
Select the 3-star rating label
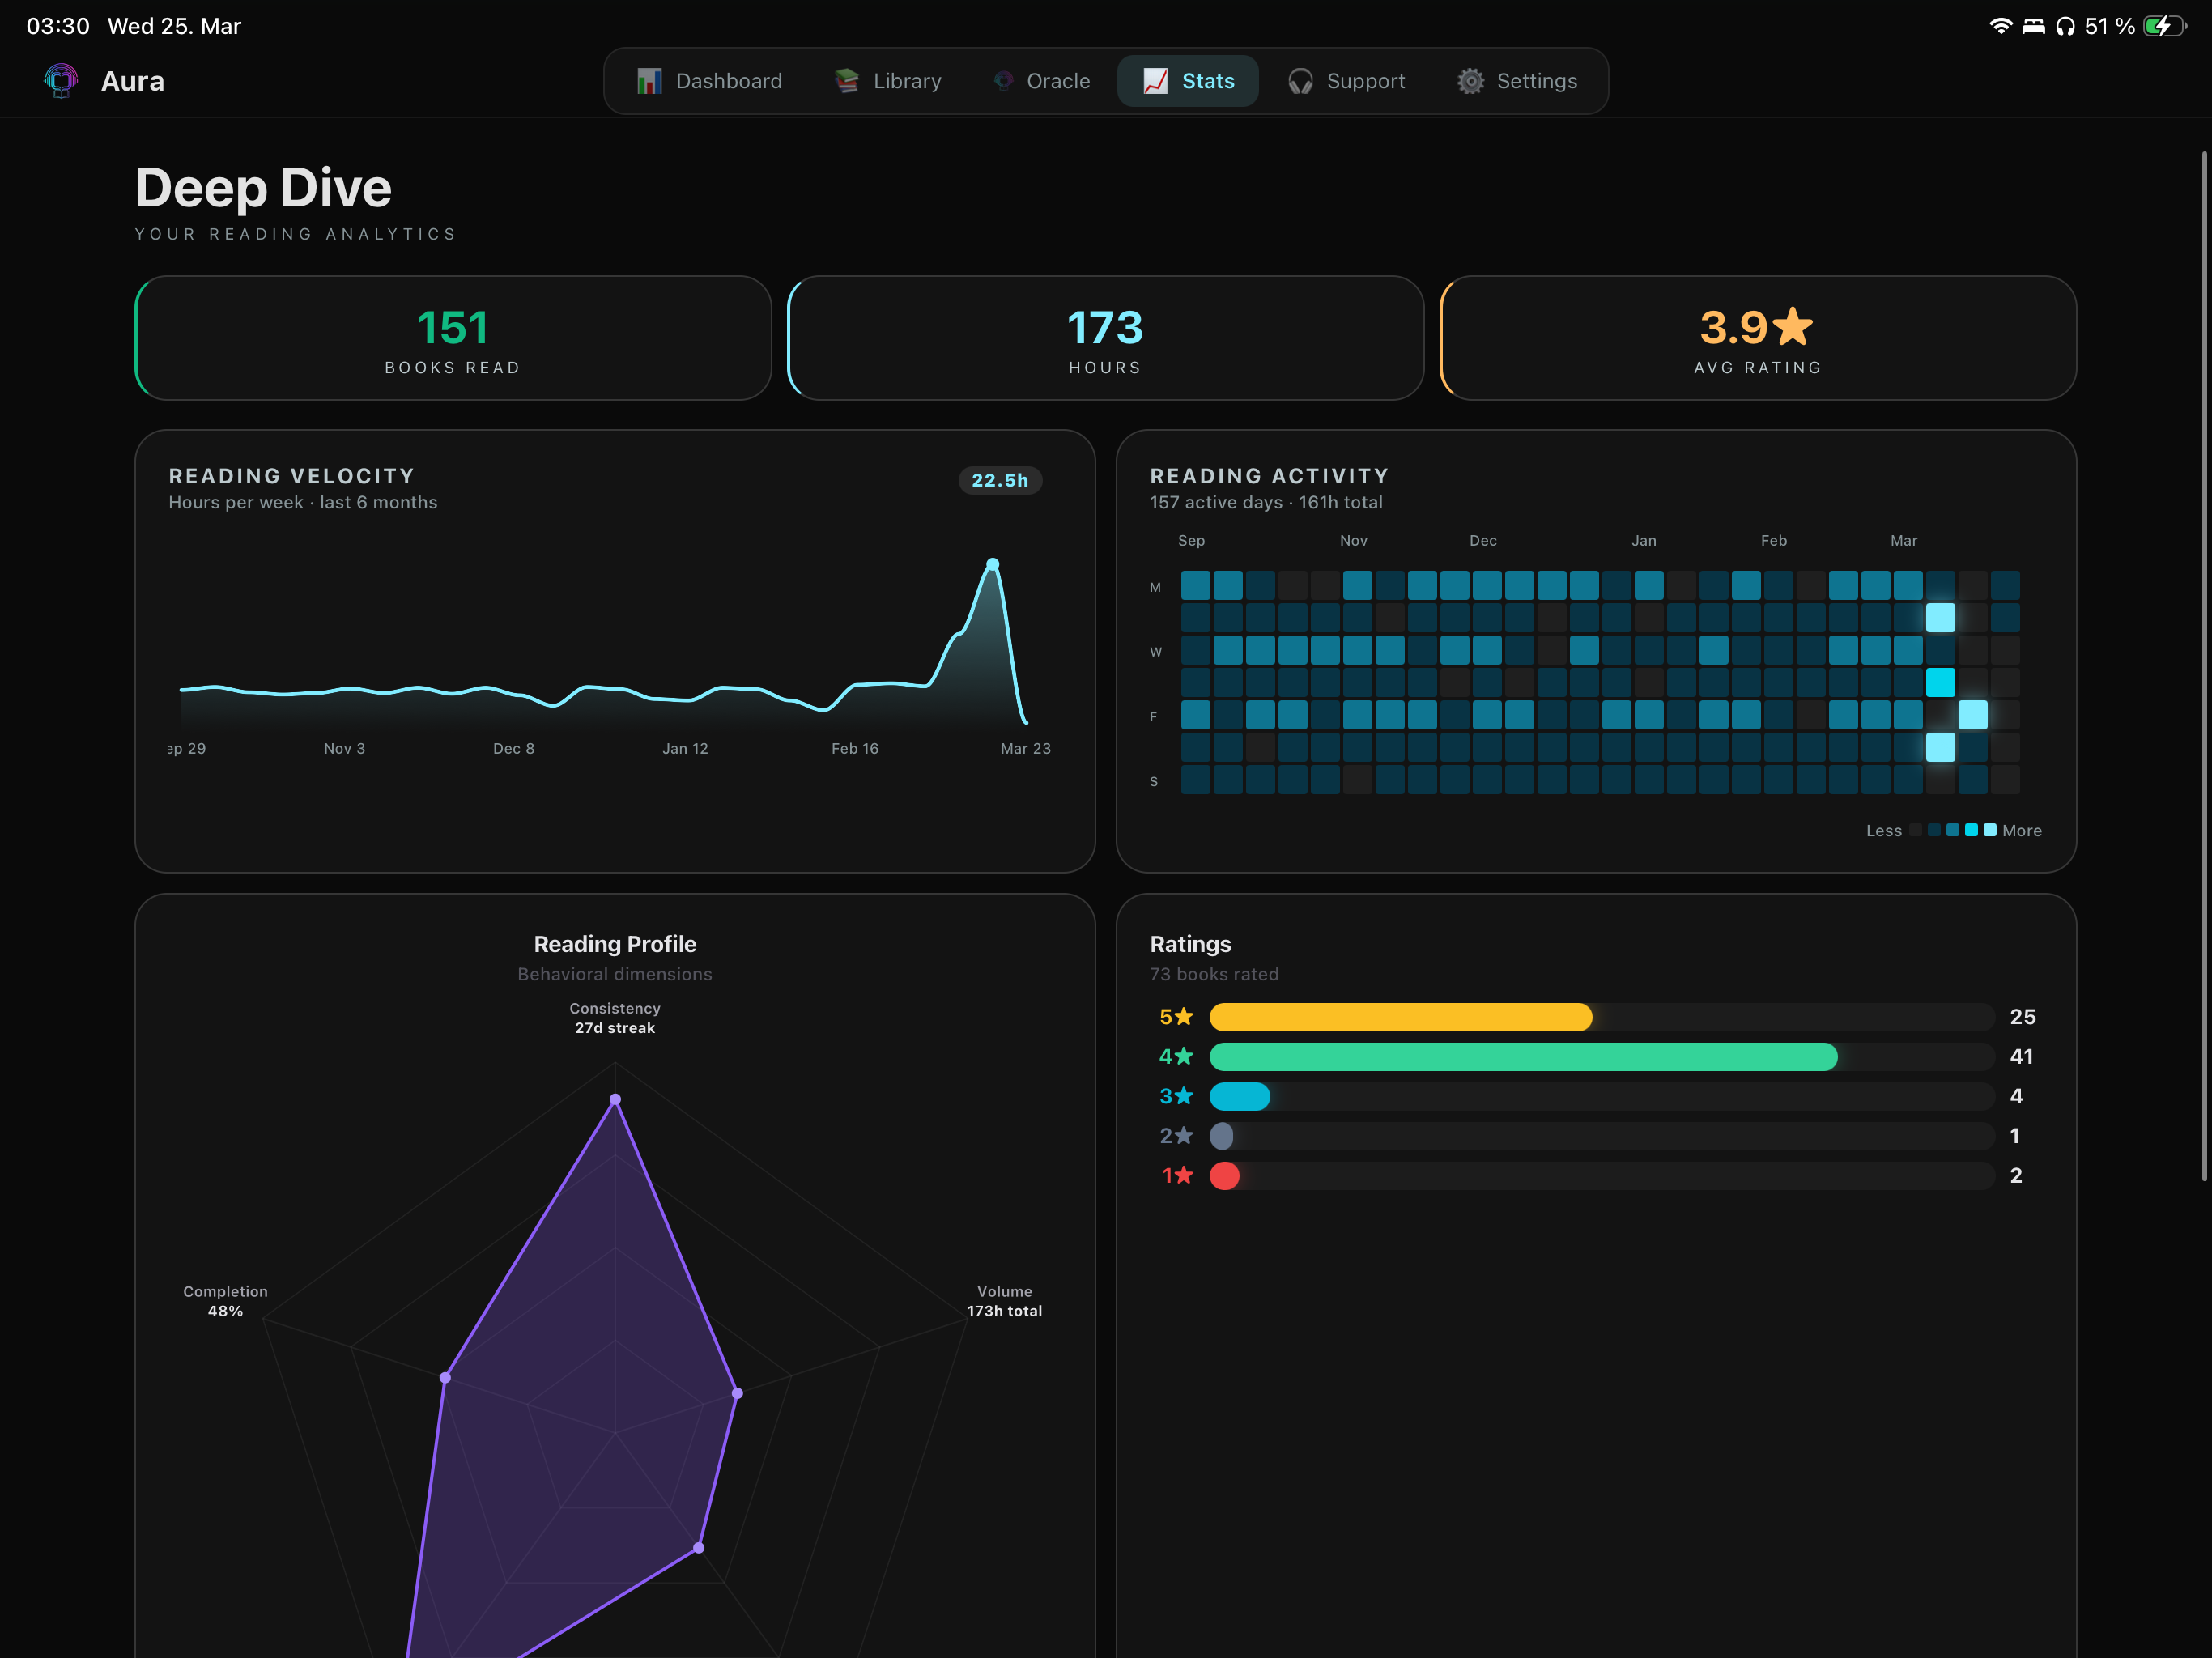[1176, 1096]
